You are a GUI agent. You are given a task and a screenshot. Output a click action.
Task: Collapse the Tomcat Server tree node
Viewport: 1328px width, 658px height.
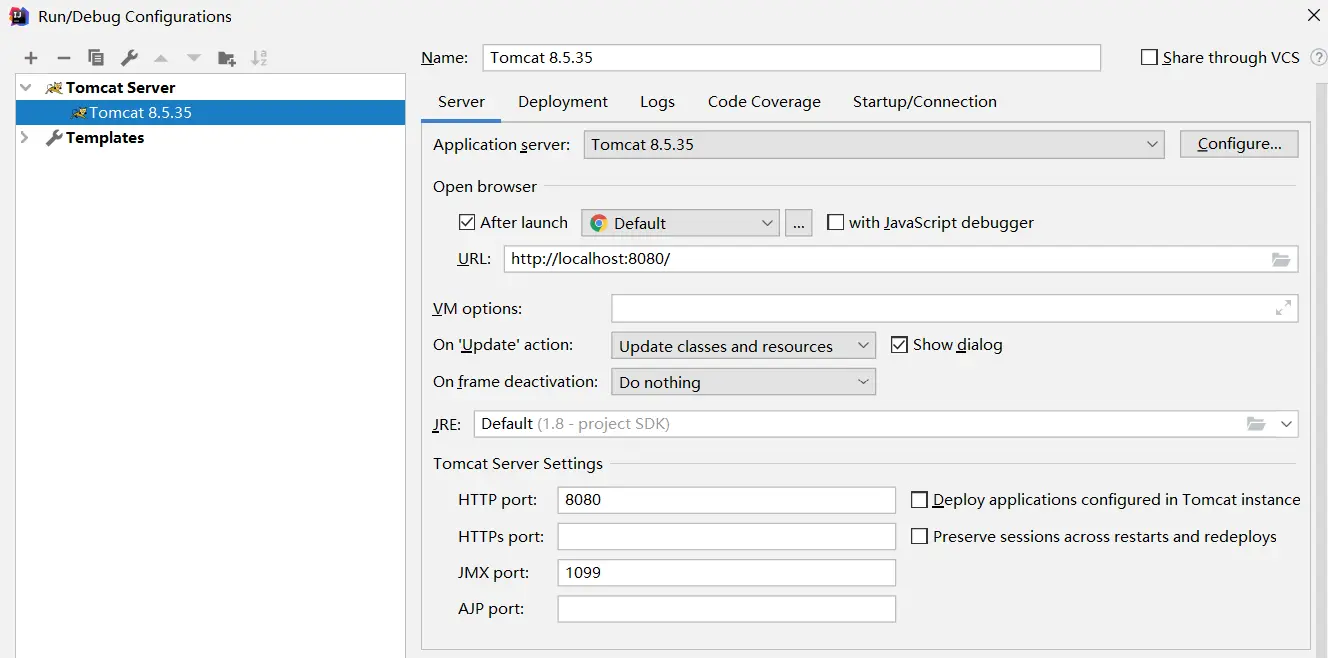tap(26, 88)
